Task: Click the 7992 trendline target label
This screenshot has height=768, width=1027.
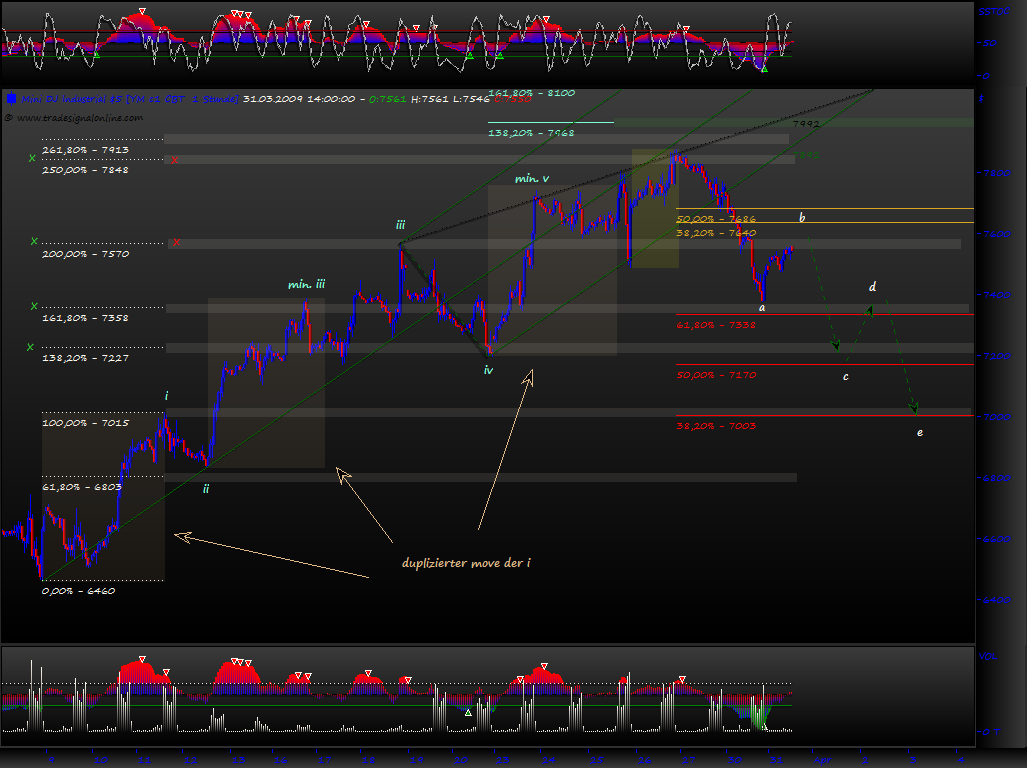Action: tap(806, 124)
